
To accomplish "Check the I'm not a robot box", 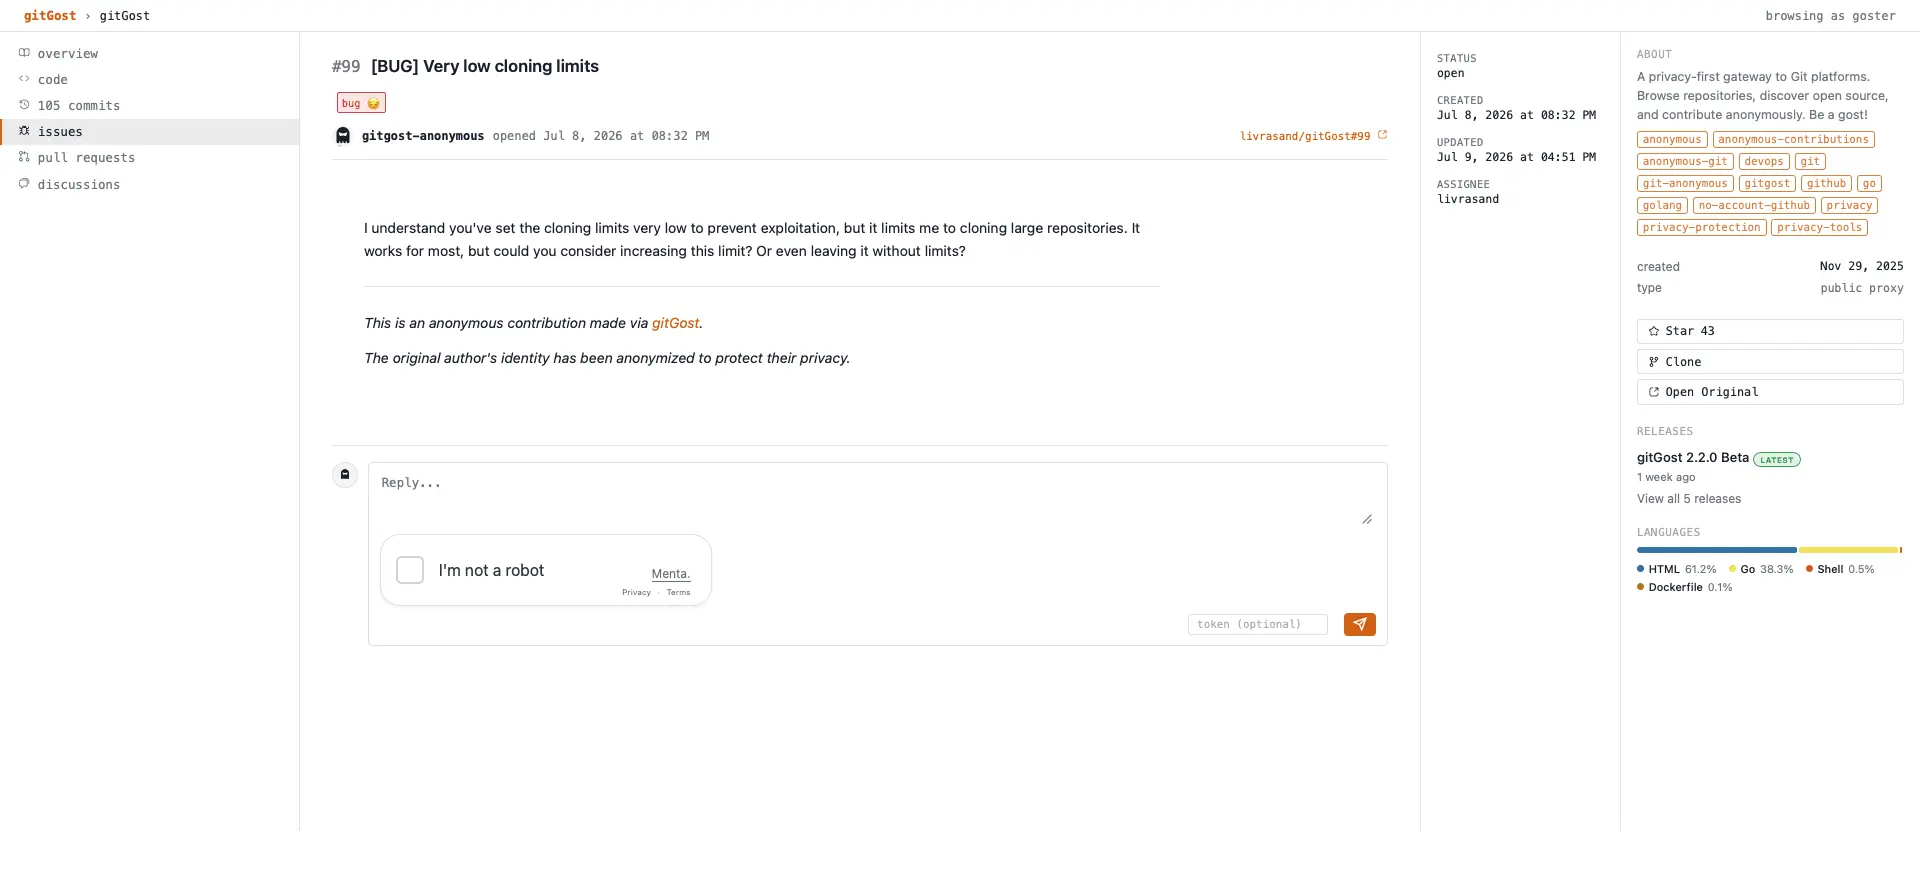I will click(x=410, y=570).
